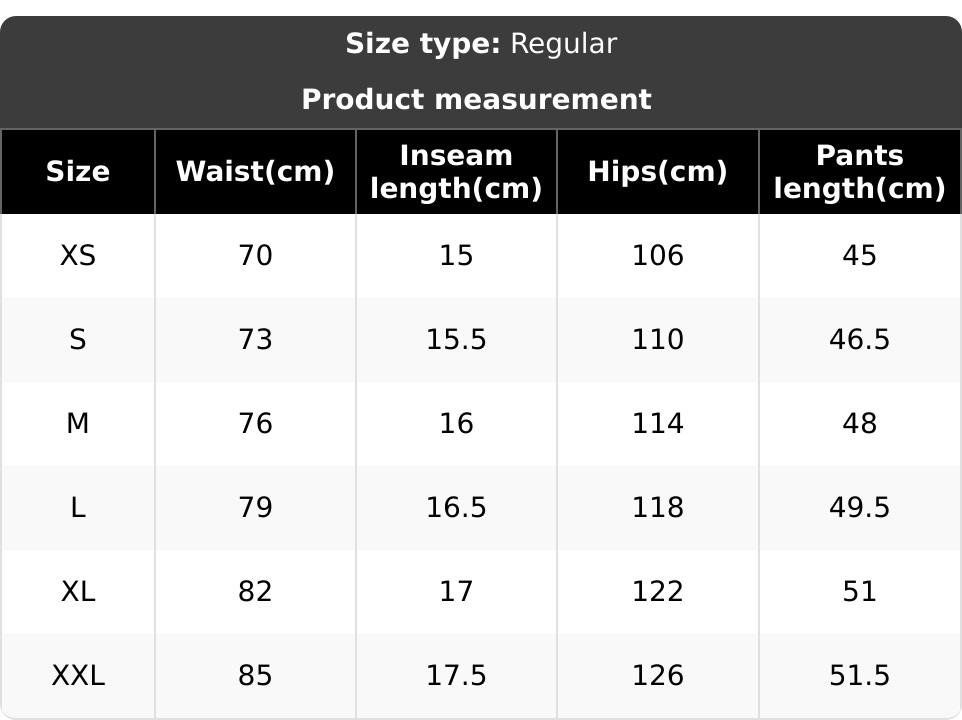Click the Size type: Regular label

[x=481, y=44]
